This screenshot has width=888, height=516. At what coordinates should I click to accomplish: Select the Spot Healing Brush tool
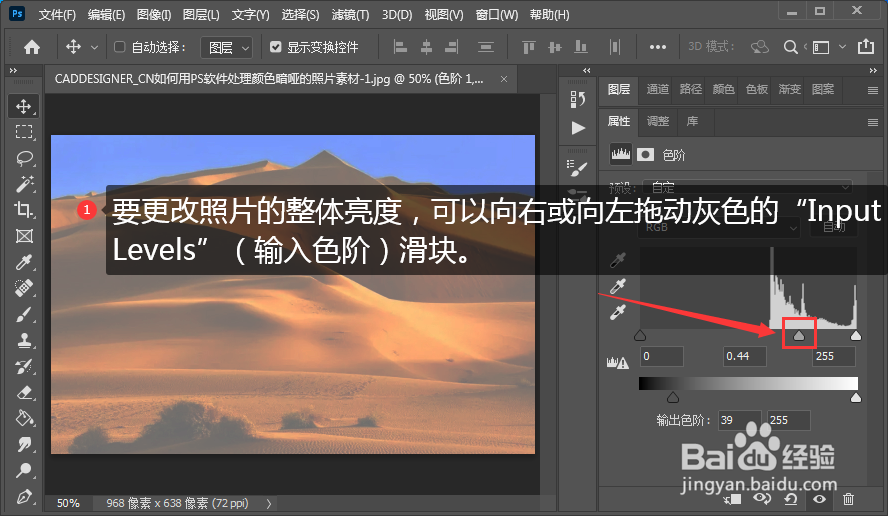click(x=24, y=288)
